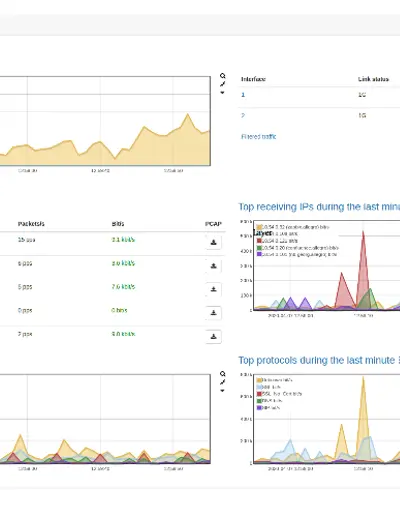
Task: Download PCAP for the 6 pps row
Action: (x=214, y=266)
